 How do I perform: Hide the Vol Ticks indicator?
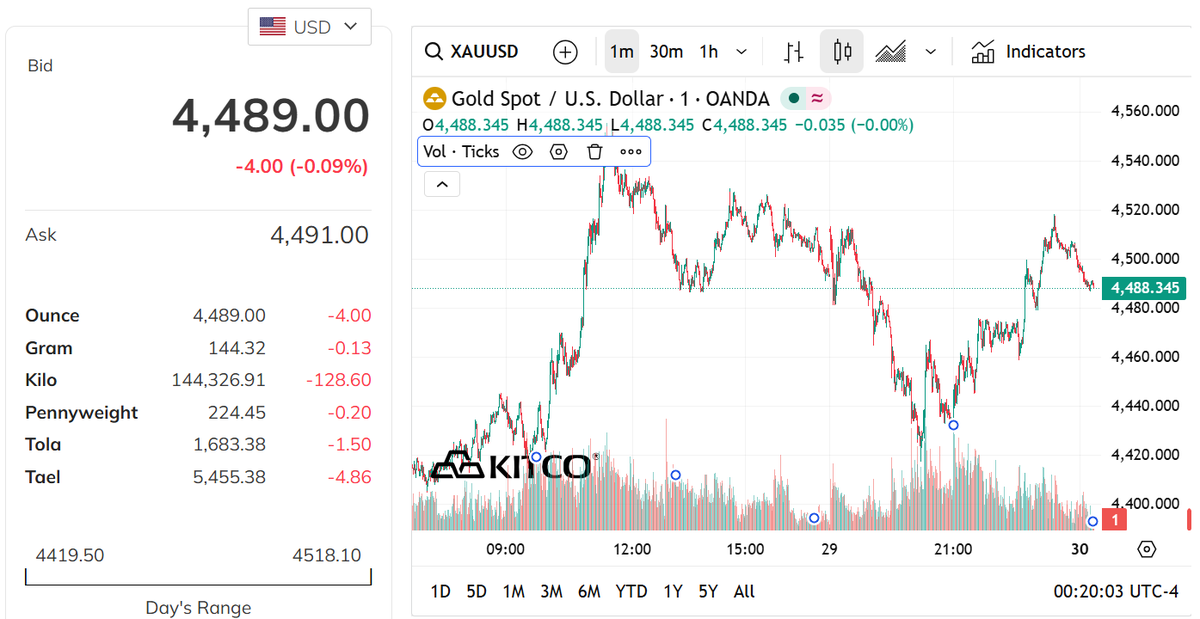522,152
